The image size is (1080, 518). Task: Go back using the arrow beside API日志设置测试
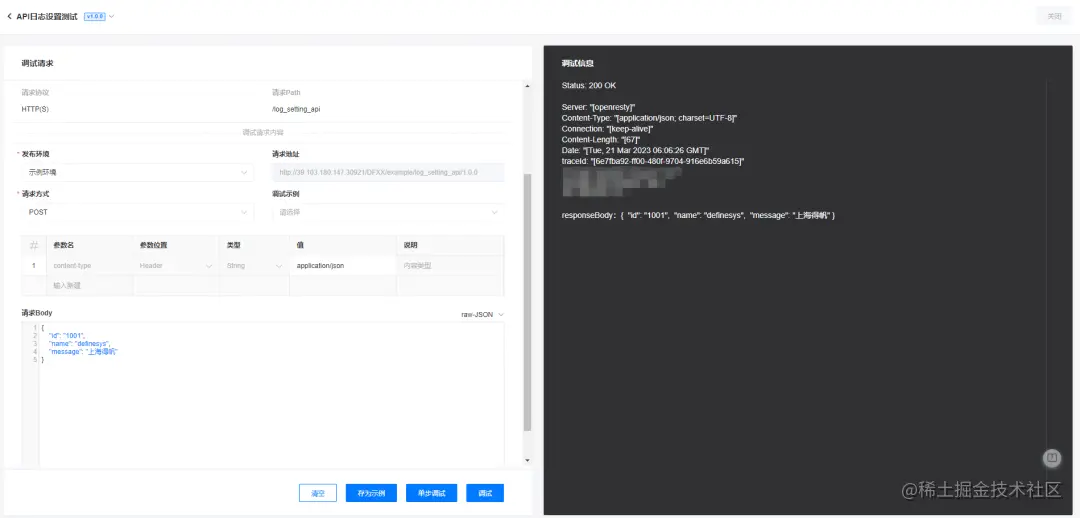click(x=9, y=16)
